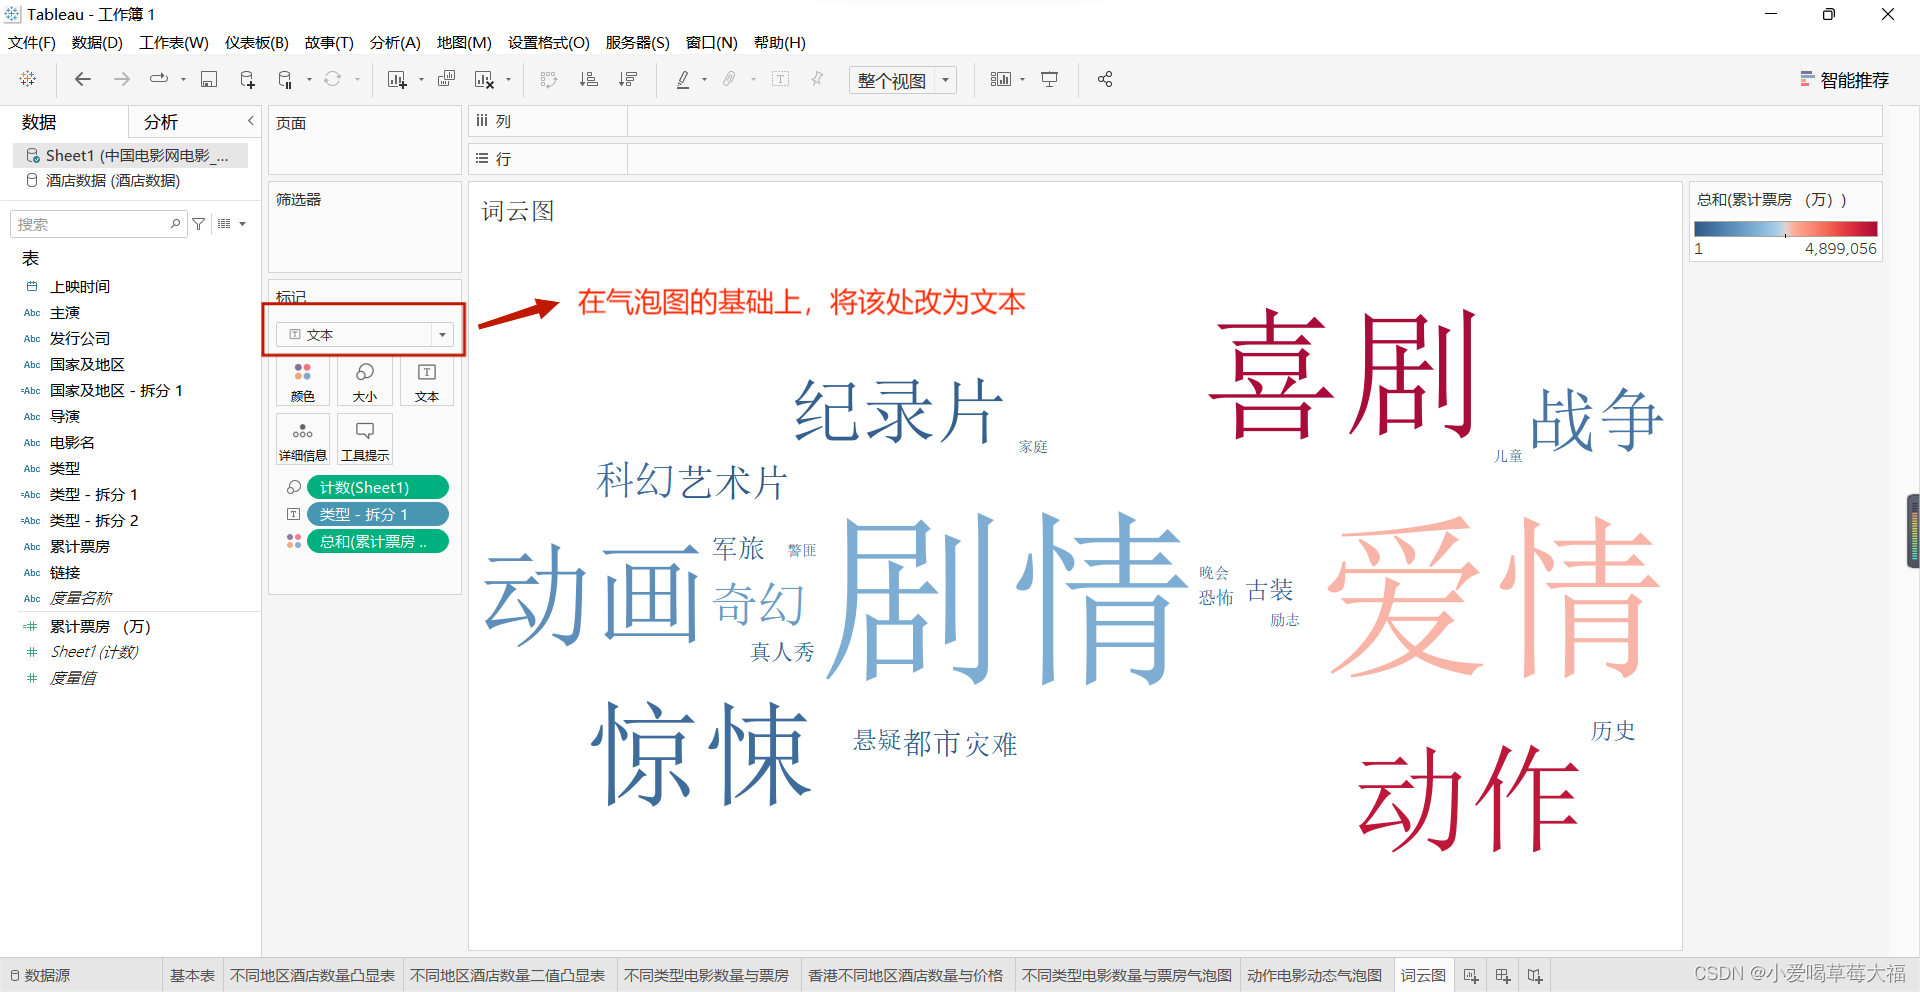The width and height of the screenshot is (1920, 992).
Task: Select the 酒店数据 data source
Action: click(x=113, y=181)
